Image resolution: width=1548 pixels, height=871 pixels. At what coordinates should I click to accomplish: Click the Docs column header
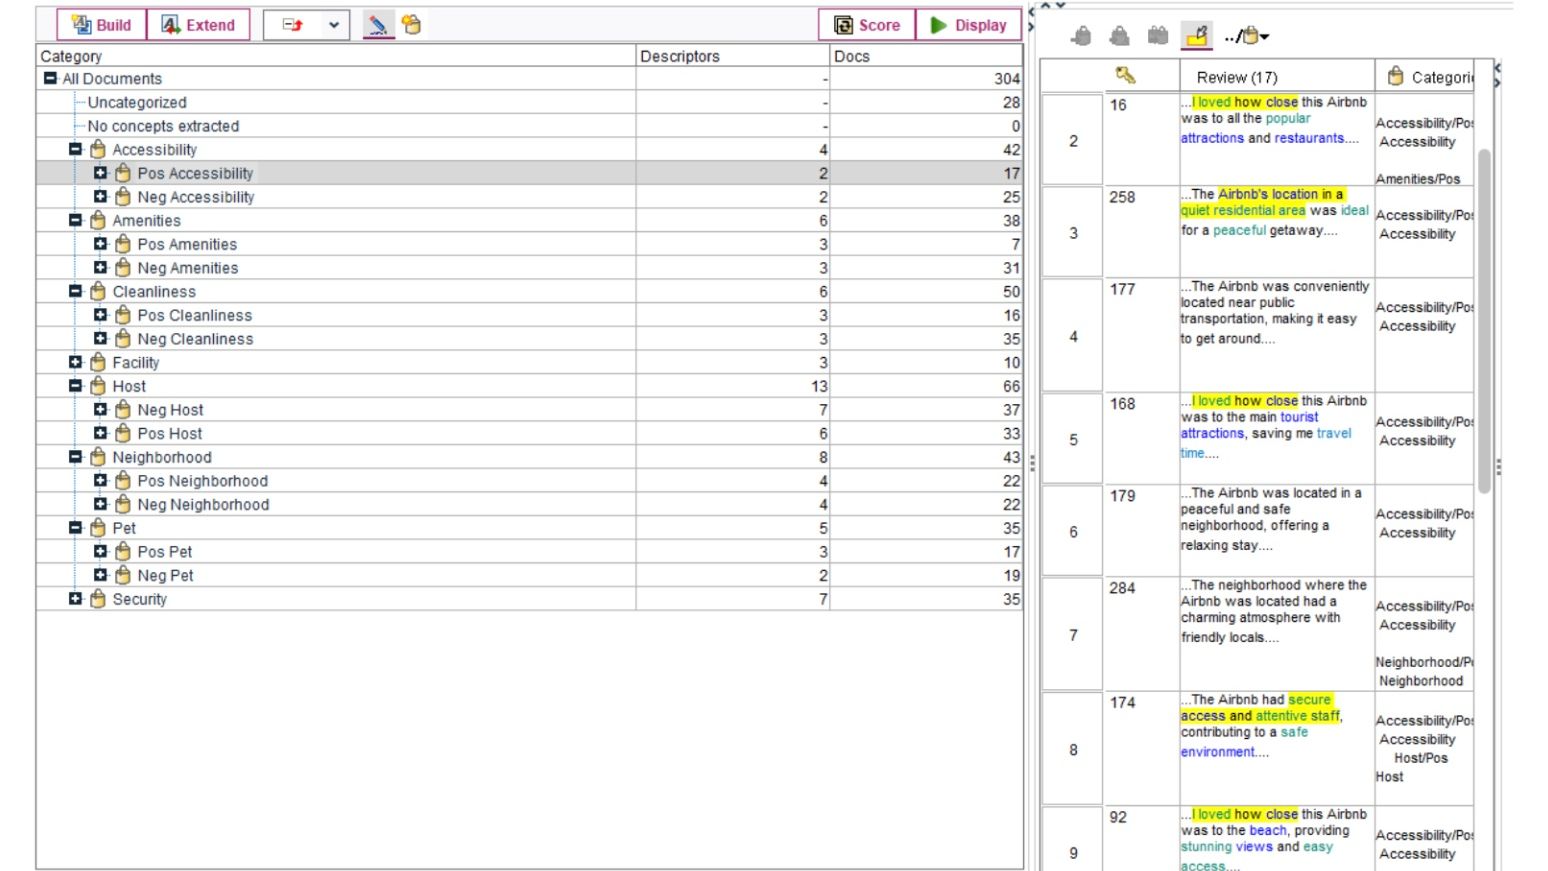(926, 56)
